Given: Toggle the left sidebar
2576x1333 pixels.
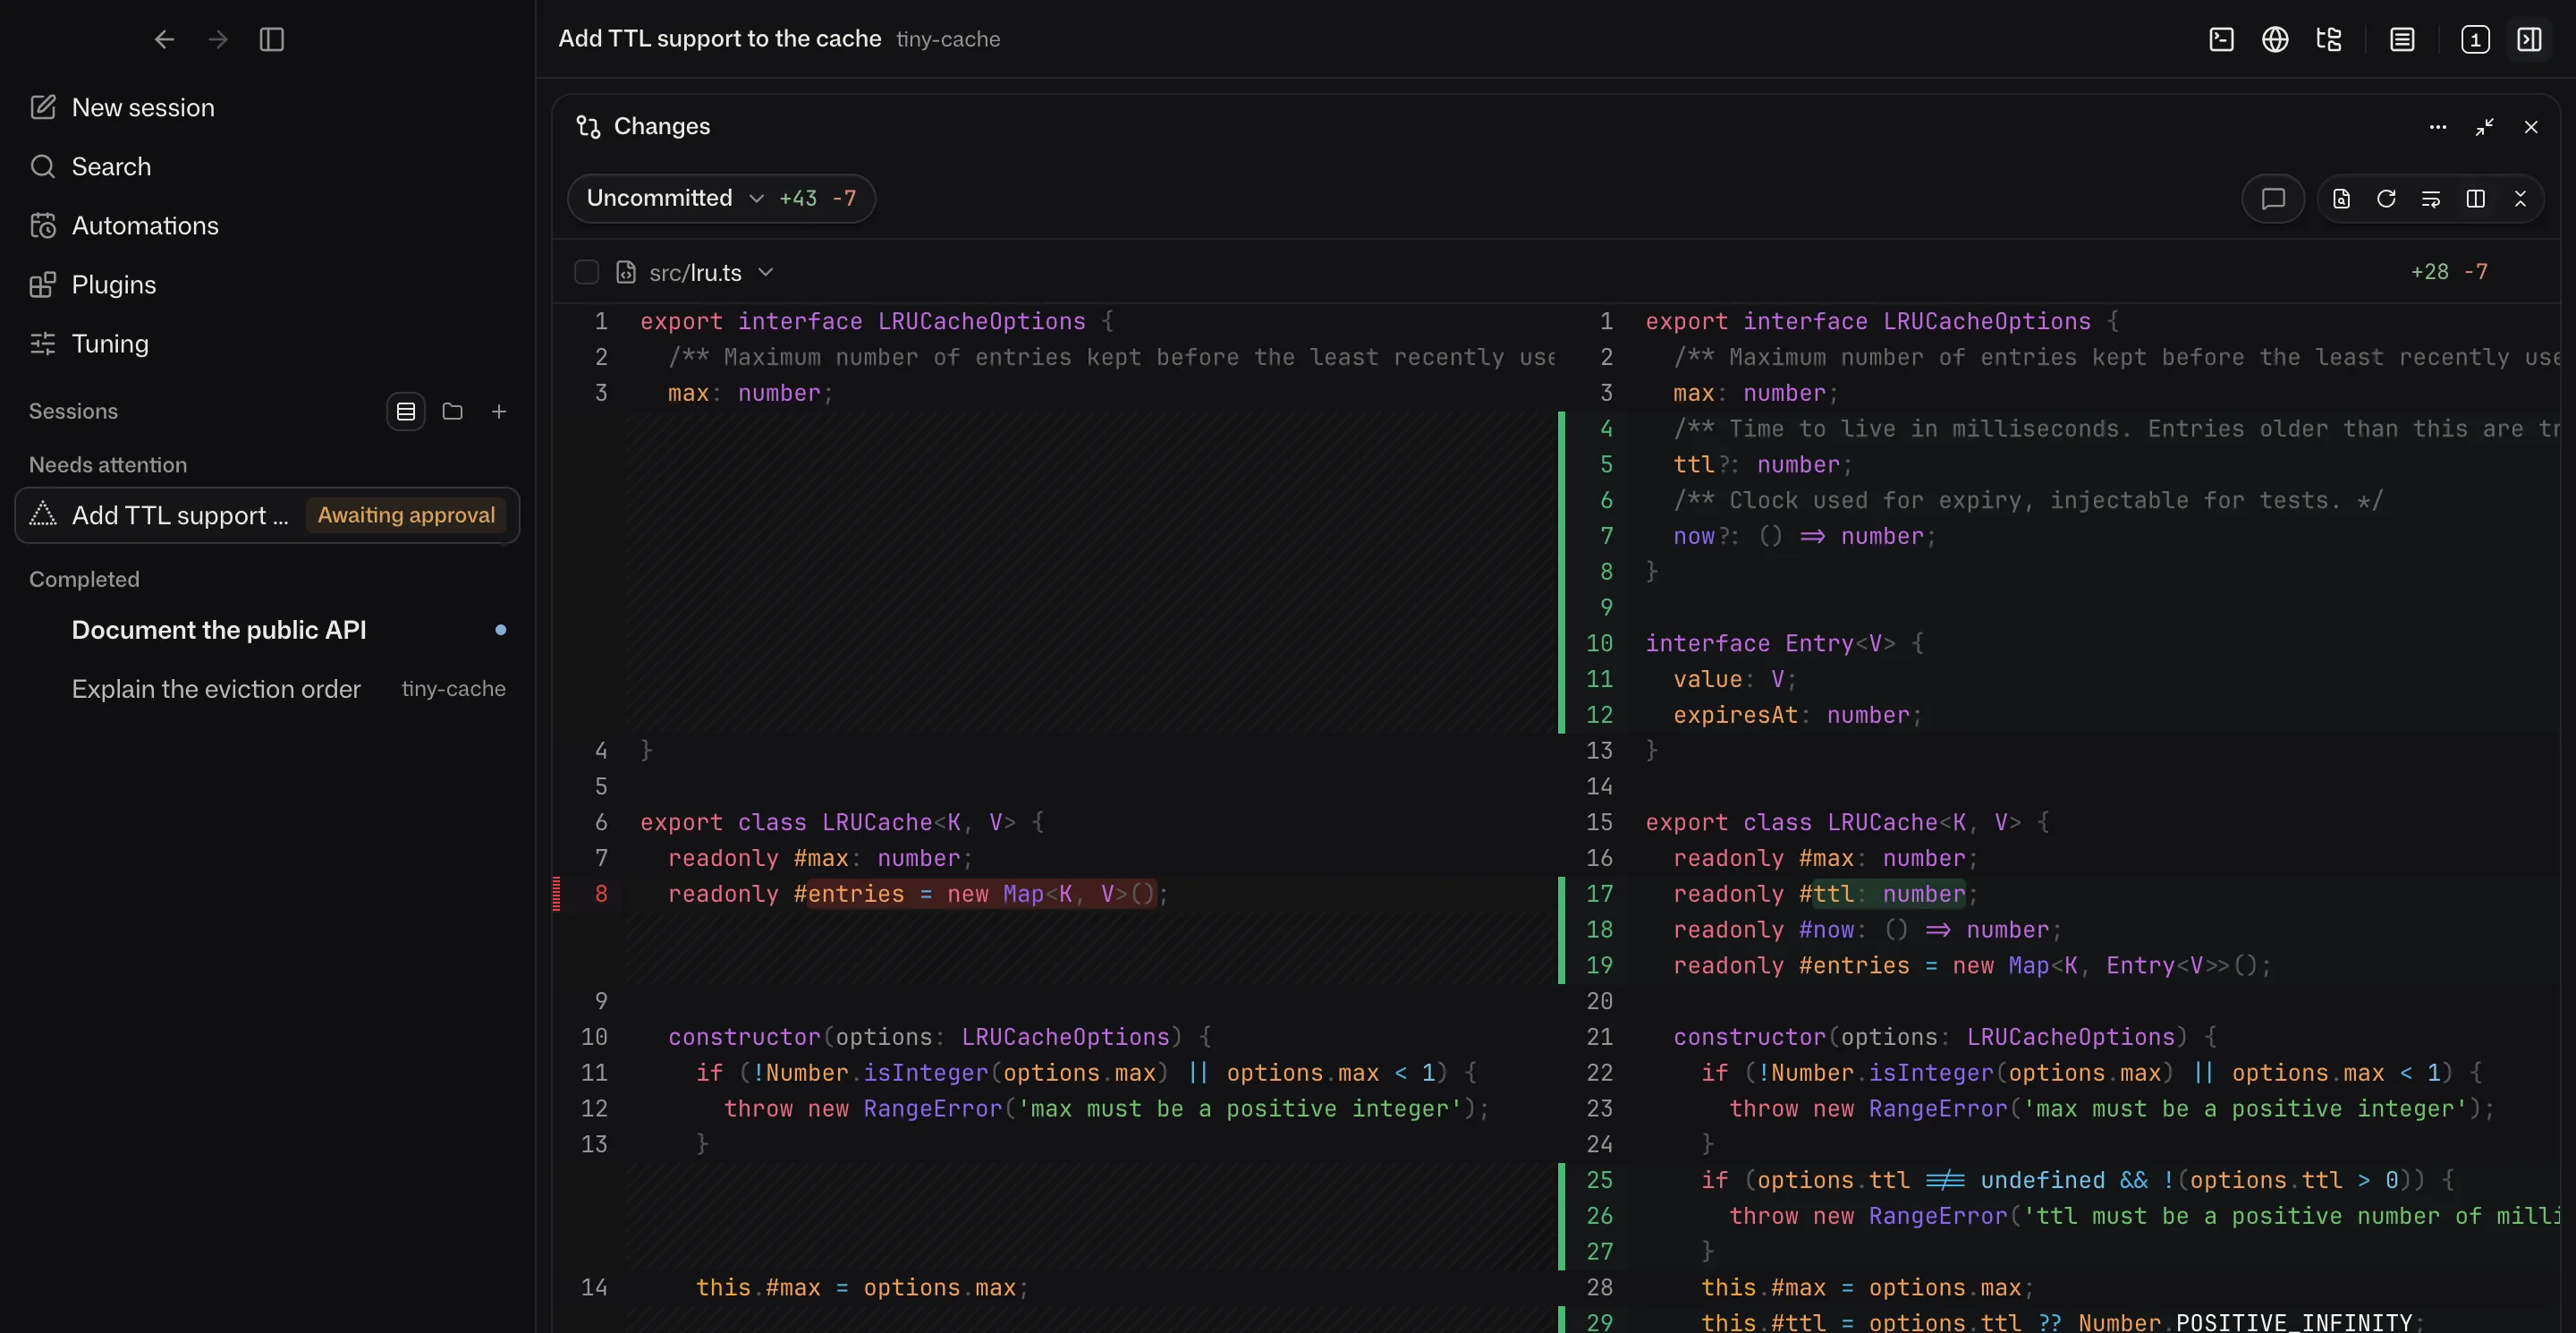Looking at the screenshot, I should click(272, 39).
